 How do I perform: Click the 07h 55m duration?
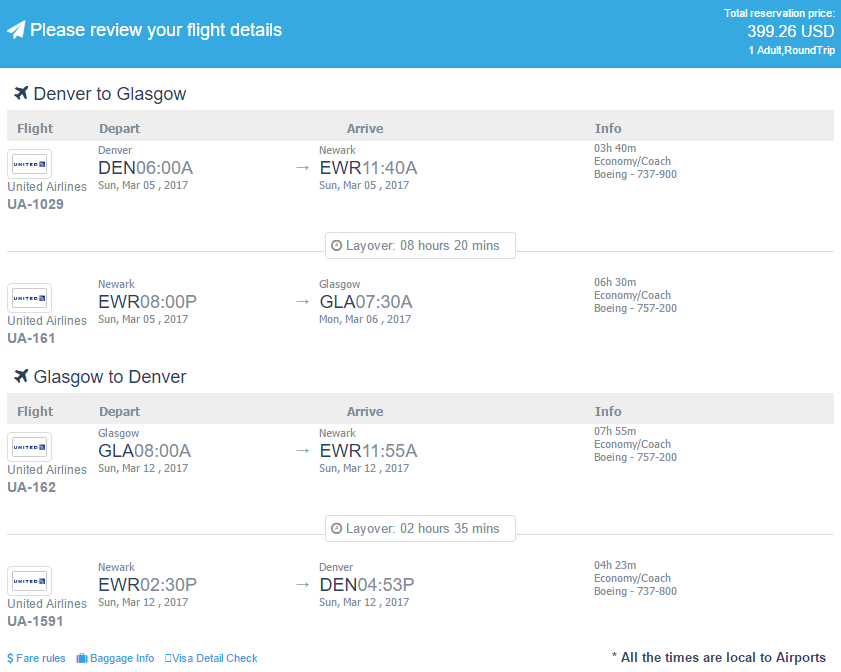(615, 431)
